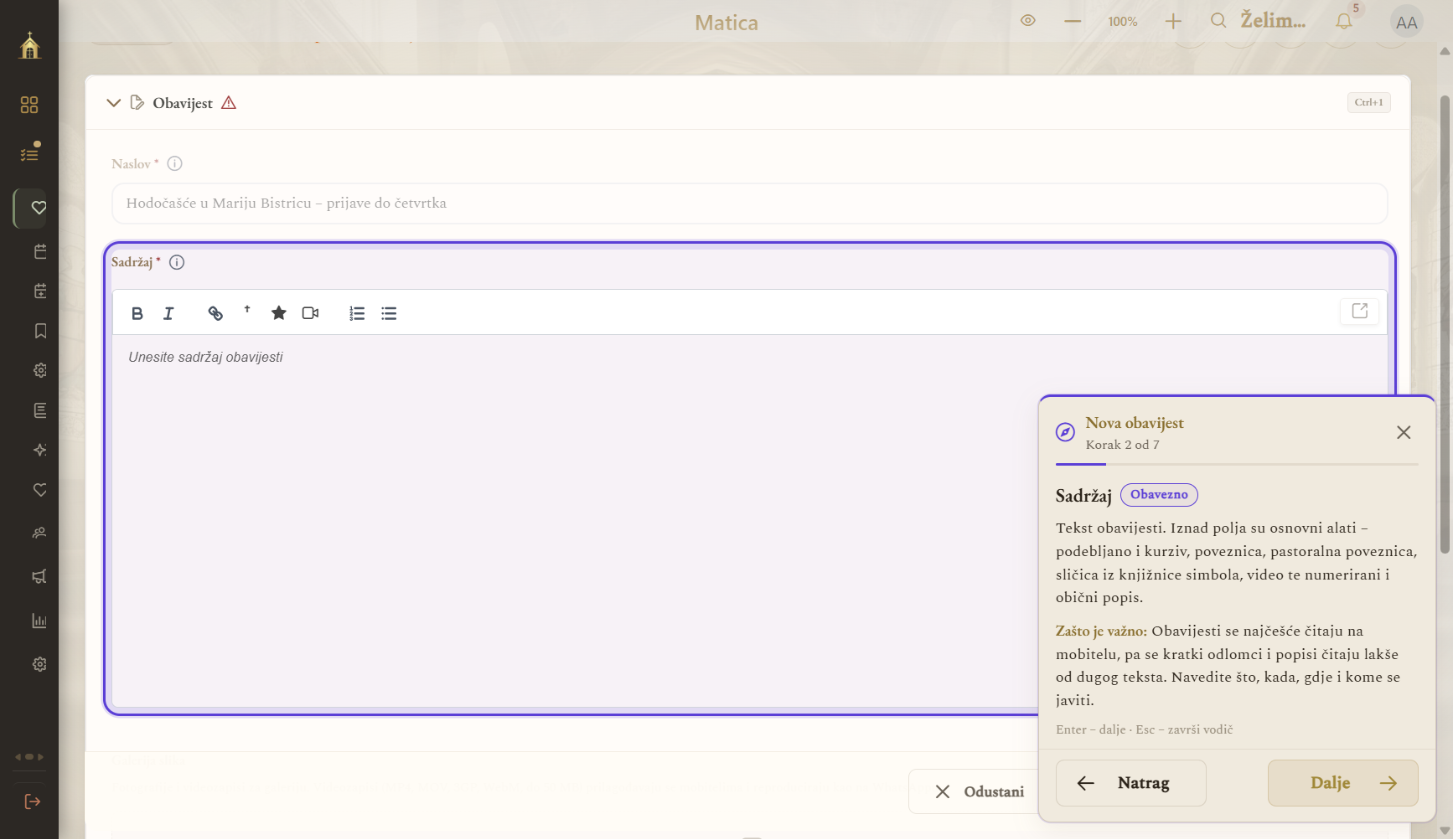Click the logout icon at the bottom of the sidebar

pyautogui.click(x=32, y=801)
